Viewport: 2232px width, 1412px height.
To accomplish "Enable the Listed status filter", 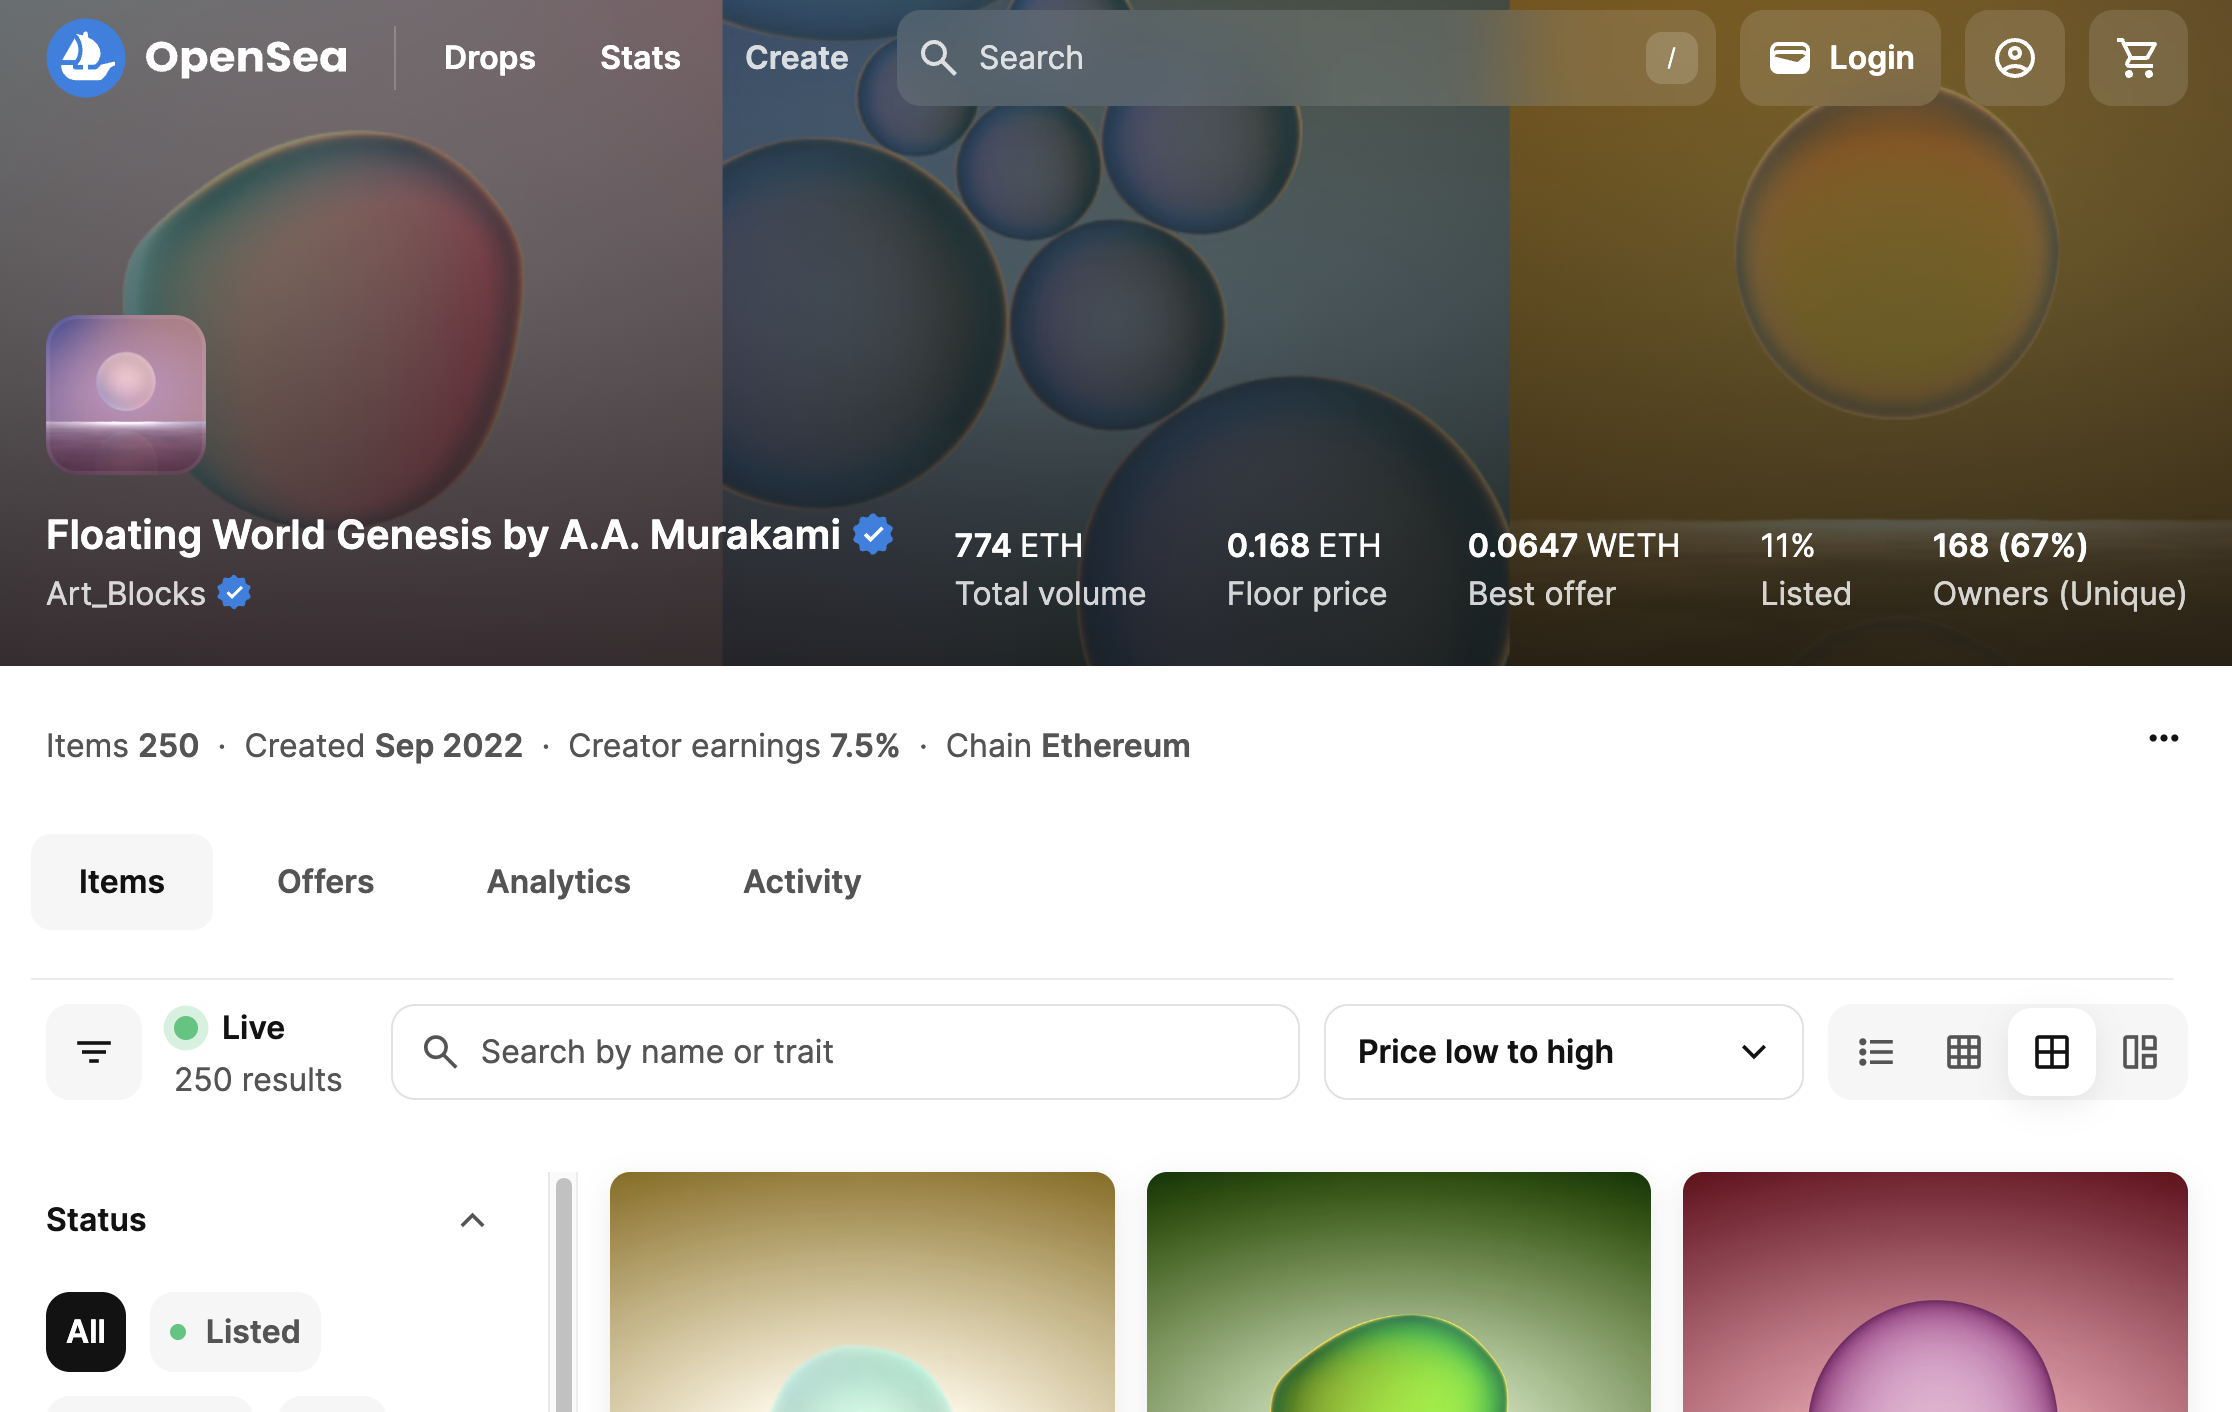I will tap(235, 1332).
